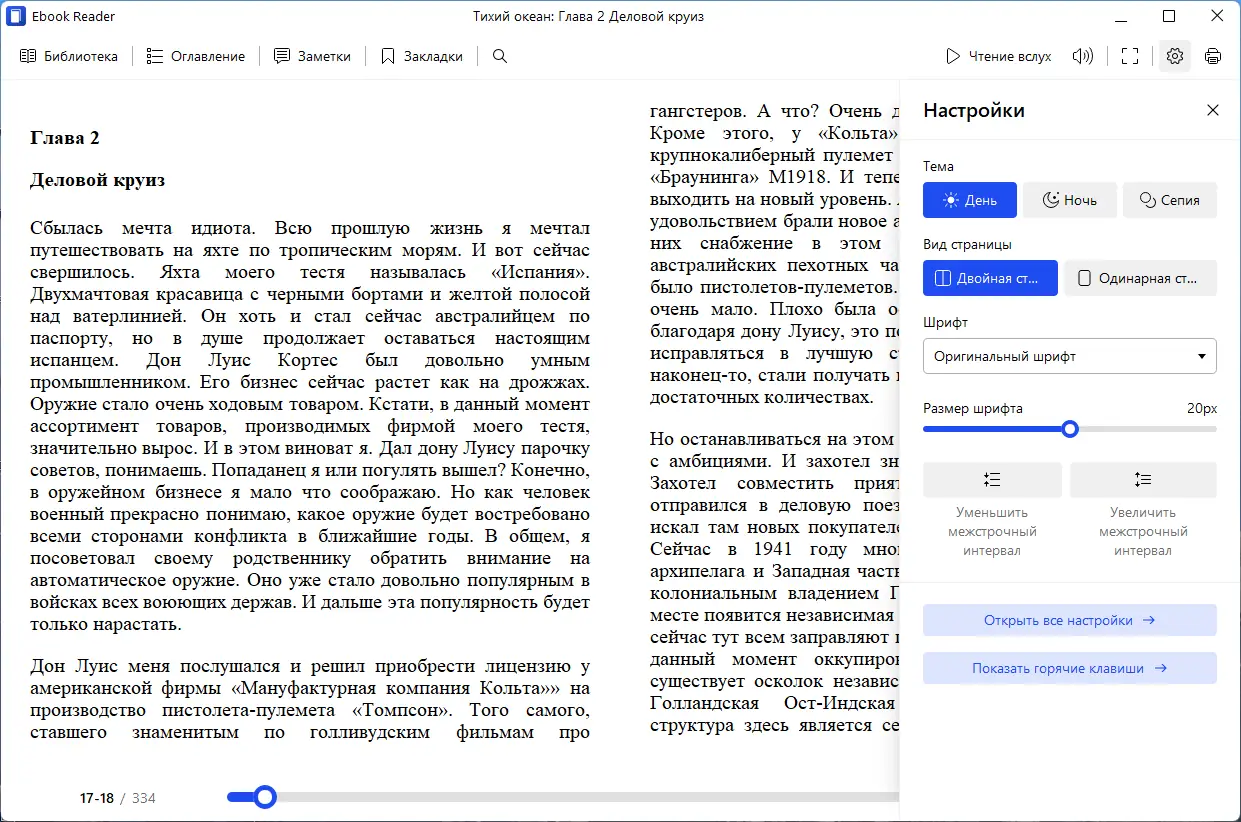The image size is (1241, 822).
Task: Start Чтение вслух playback
Action: 997,56
